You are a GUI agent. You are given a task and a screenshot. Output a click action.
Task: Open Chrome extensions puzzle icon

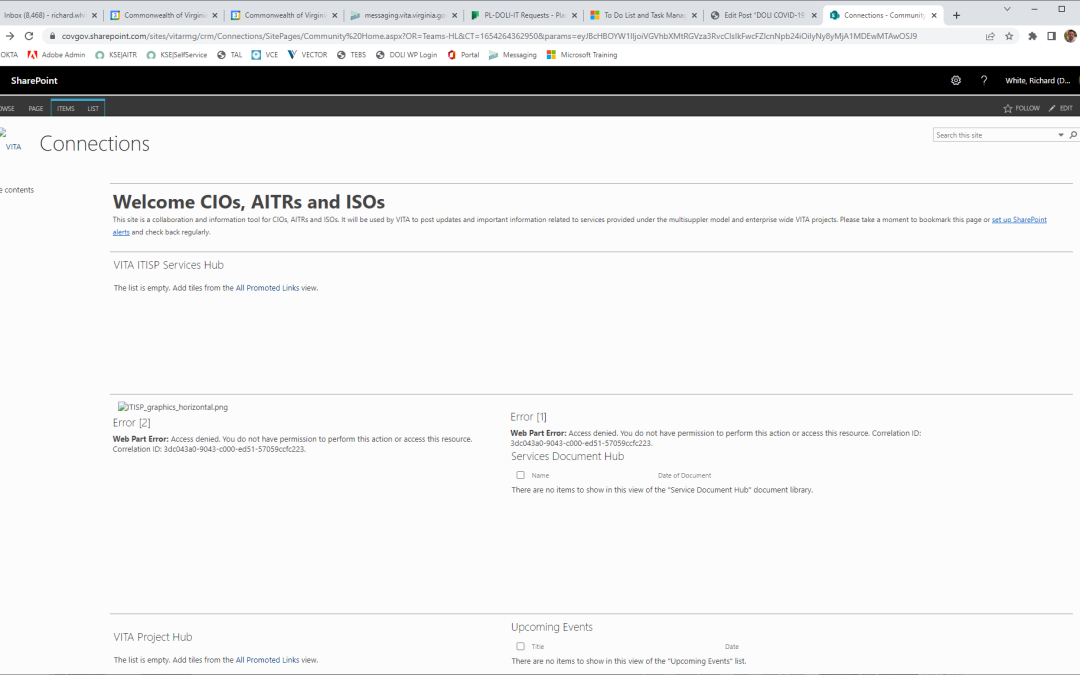tap(1032, 35)
